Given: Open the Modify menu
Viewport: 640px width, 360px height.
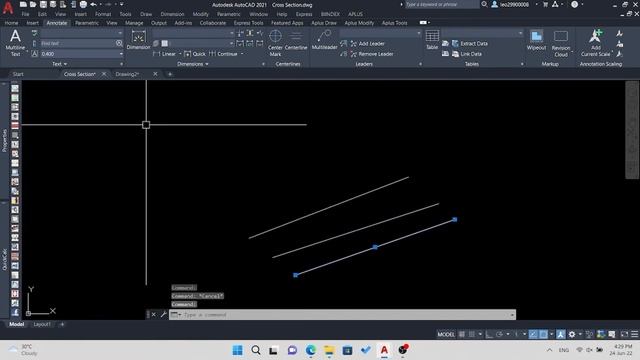Looking at the screenshot, I should pos(200,14).
